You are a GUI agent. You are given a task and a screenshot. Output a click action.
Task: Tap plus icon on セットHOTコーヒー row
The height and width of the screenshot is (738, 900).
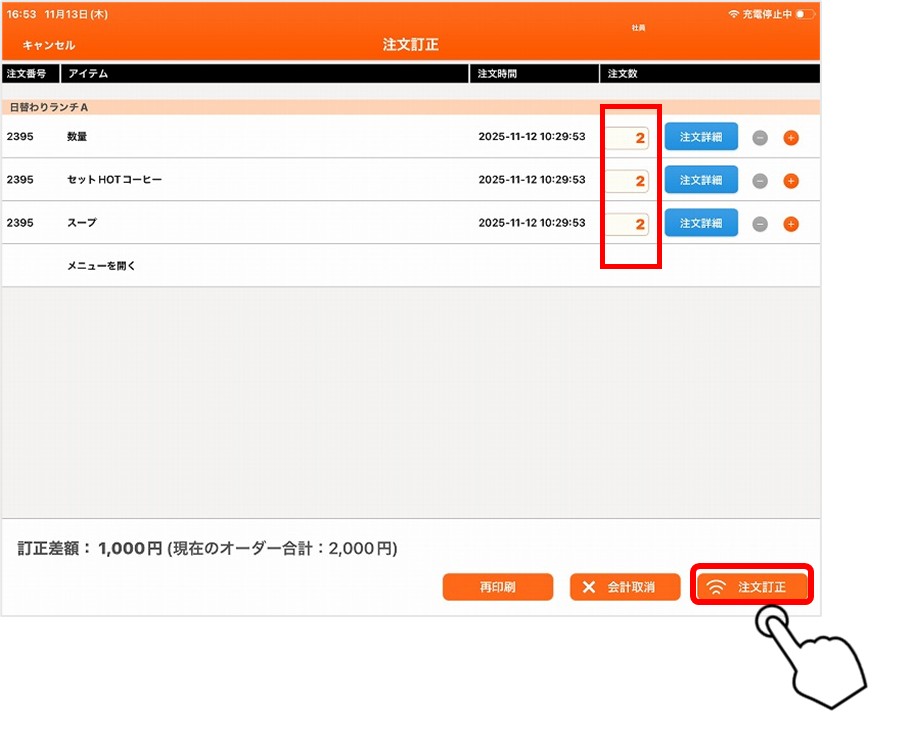click(790, 181)
